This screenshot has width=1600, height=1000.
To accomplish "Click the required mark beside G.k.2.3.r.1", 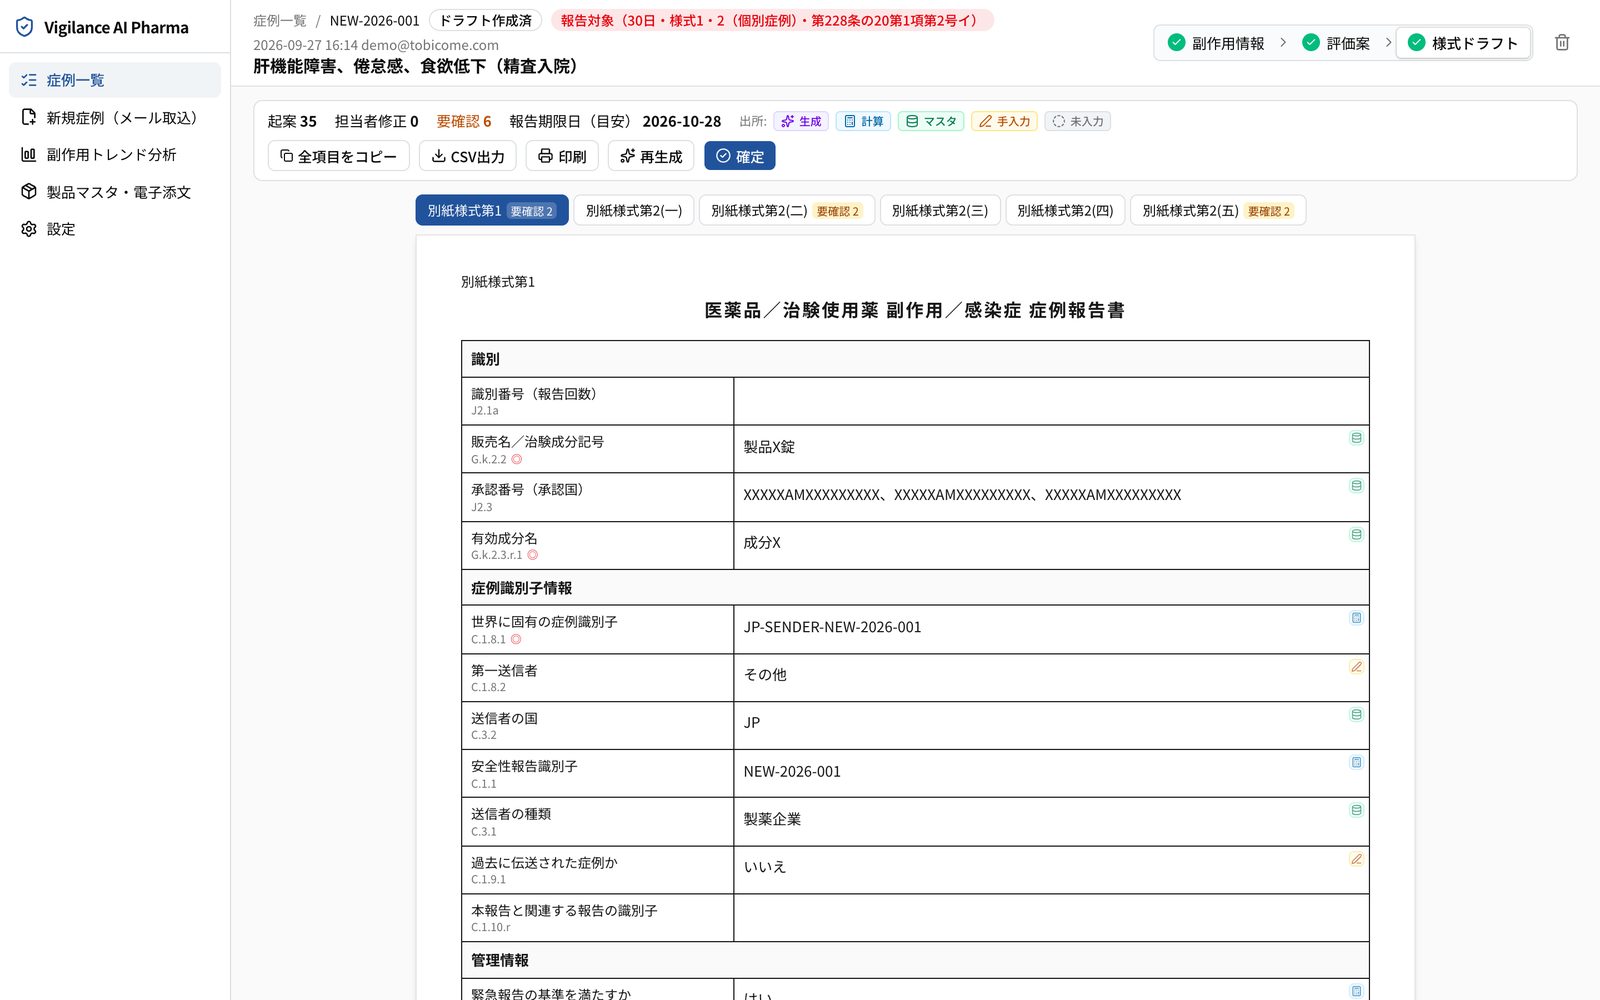I will tap(533, 555).
